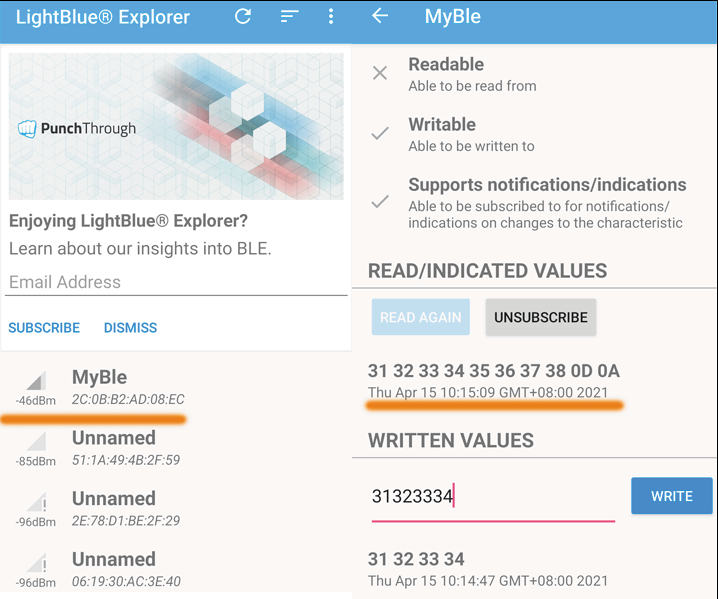Click the -46dBm signal strength label
The height and width of the screenshot is (599, 718).
[x=36, y=401]
